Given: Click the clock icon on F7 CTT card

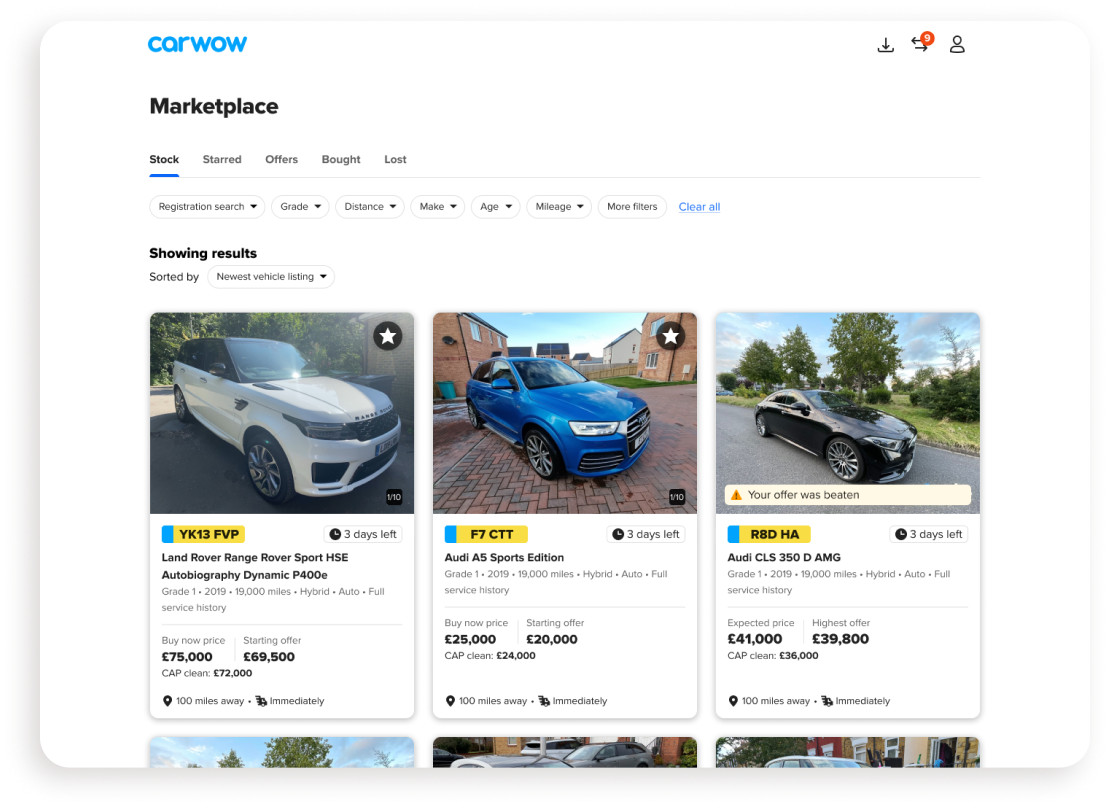Looking at the screenshot, I should pyautogui.click(x=618, y=535).
